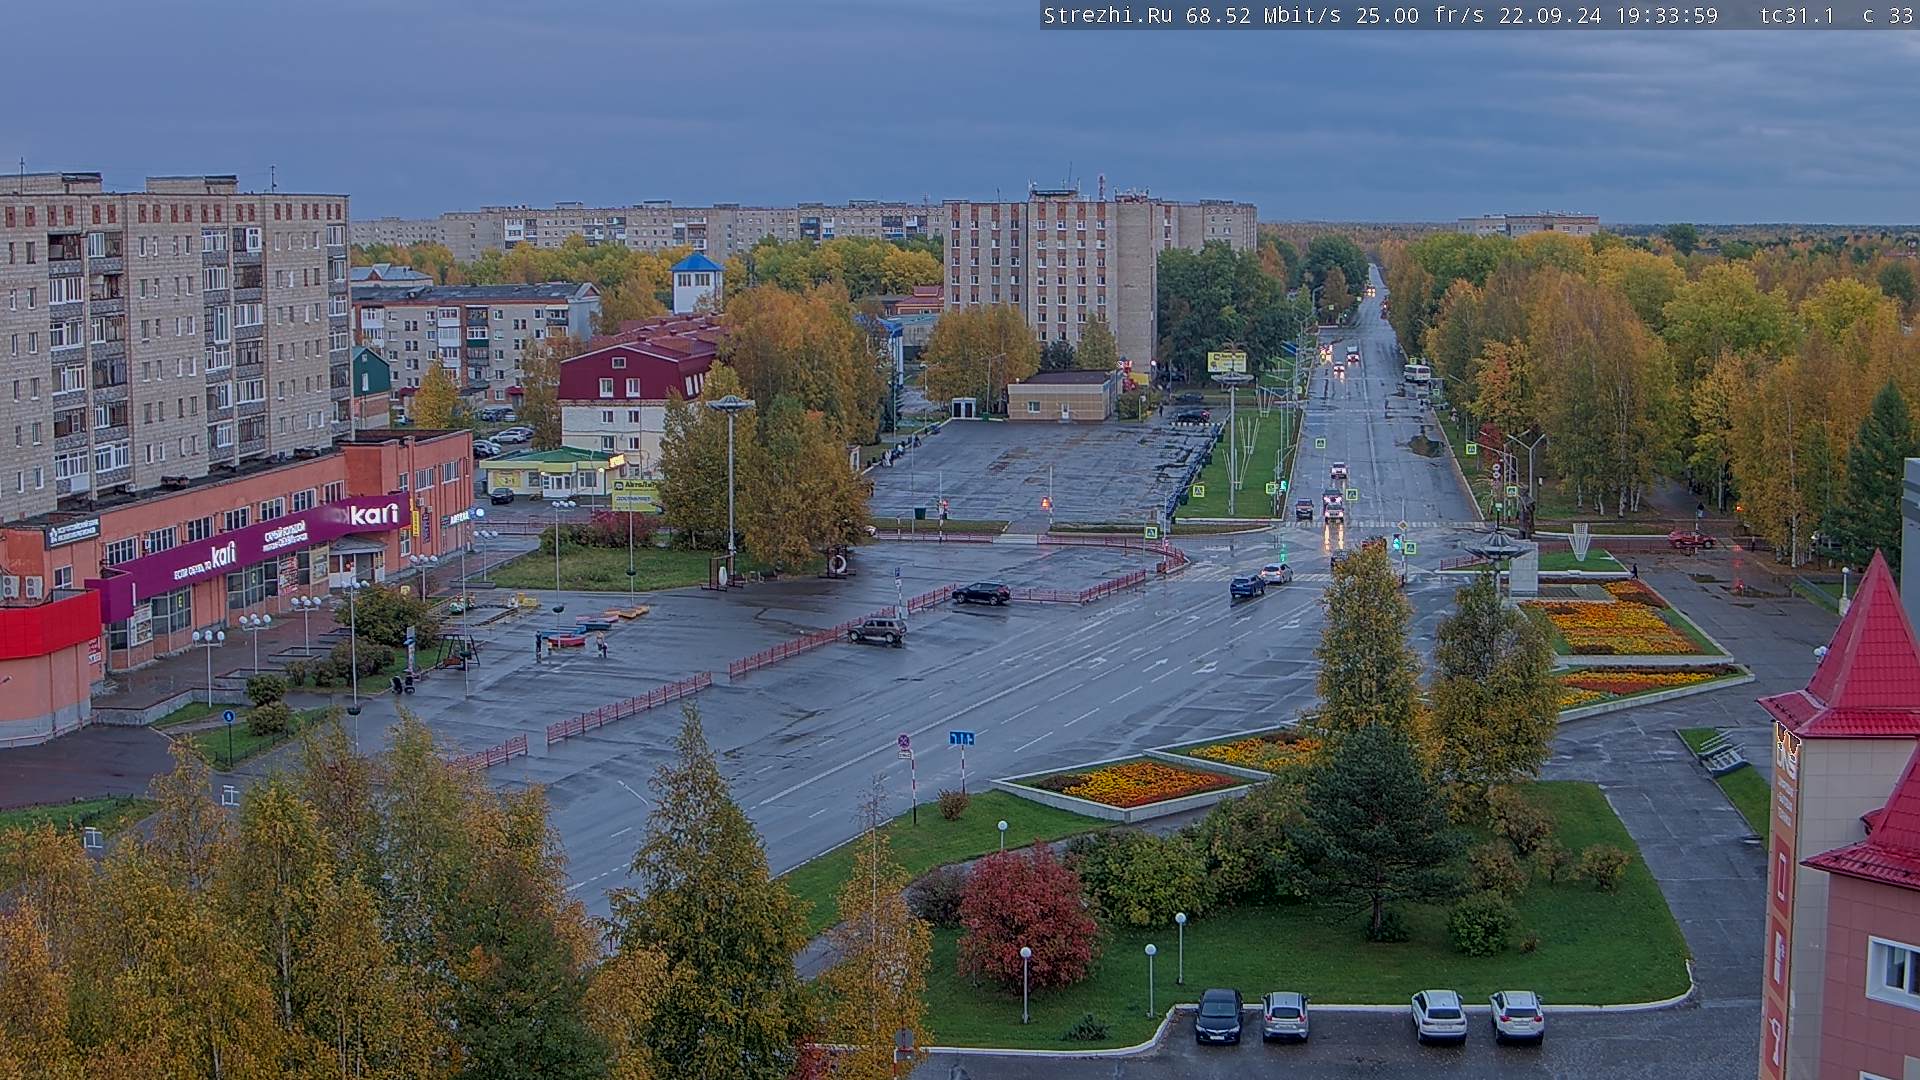Click the "Strezhi.Ru" overlay text

1109,15
